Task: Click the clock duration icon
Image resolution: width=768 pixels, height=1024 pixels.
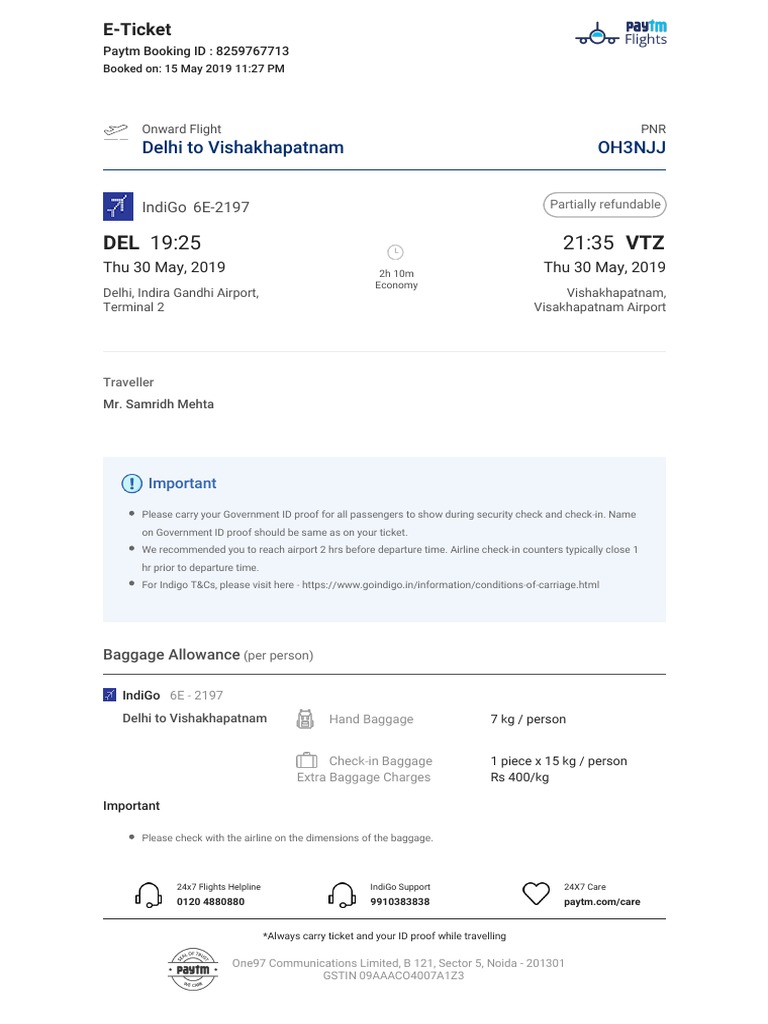Action: (395, 251)
